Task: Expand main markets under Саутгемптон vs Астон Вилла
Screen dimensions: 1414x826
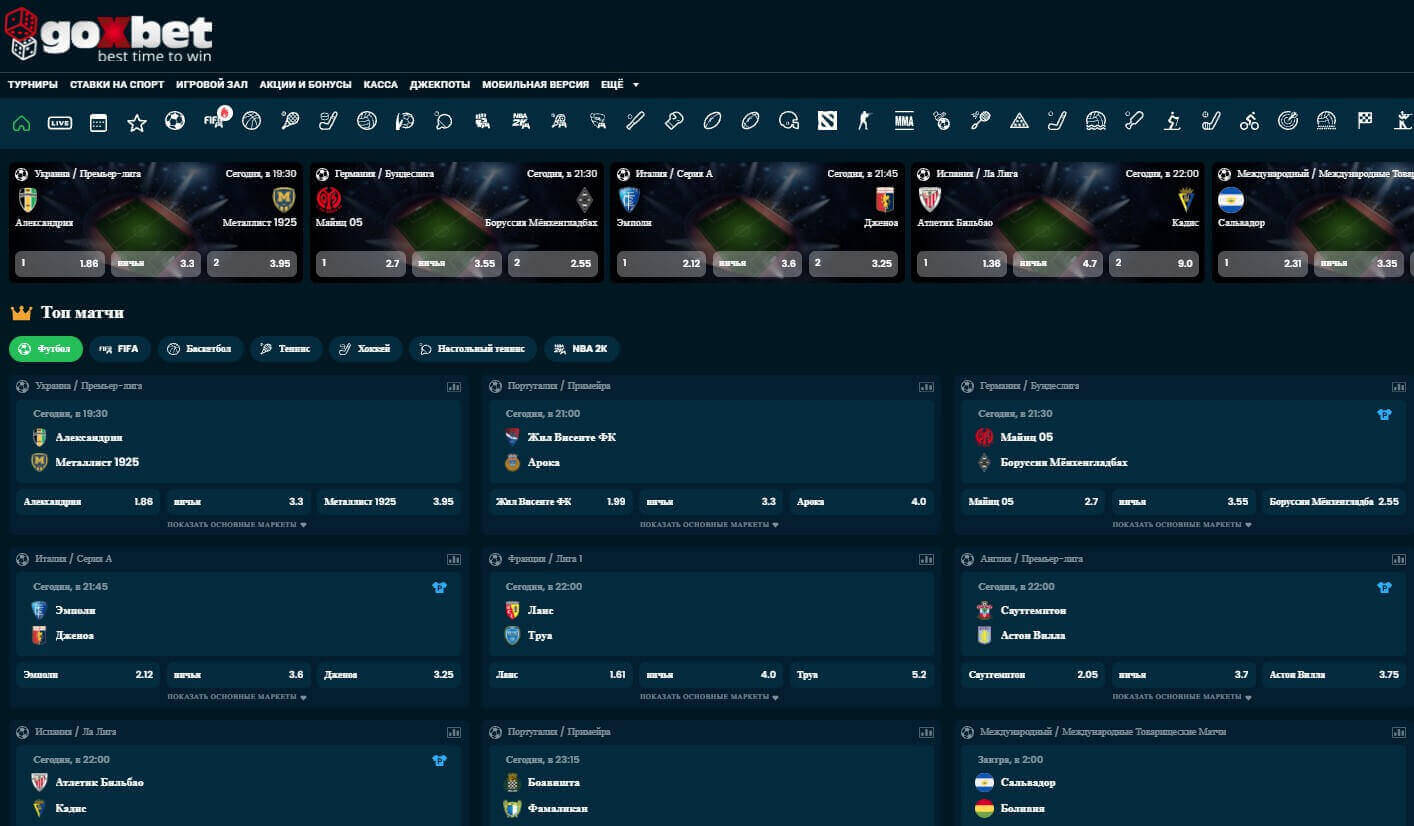Action: click(x=1182, y=697)
